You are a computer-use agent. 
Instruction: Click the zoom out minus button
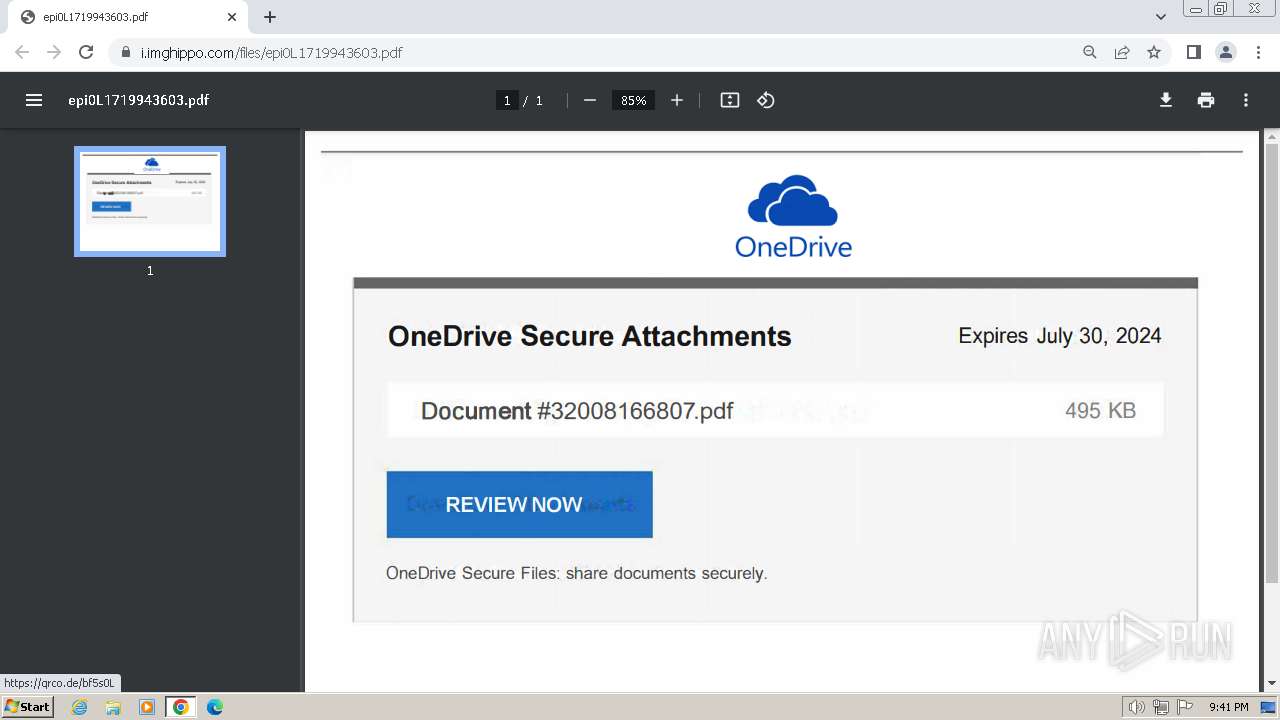point(590,100)
